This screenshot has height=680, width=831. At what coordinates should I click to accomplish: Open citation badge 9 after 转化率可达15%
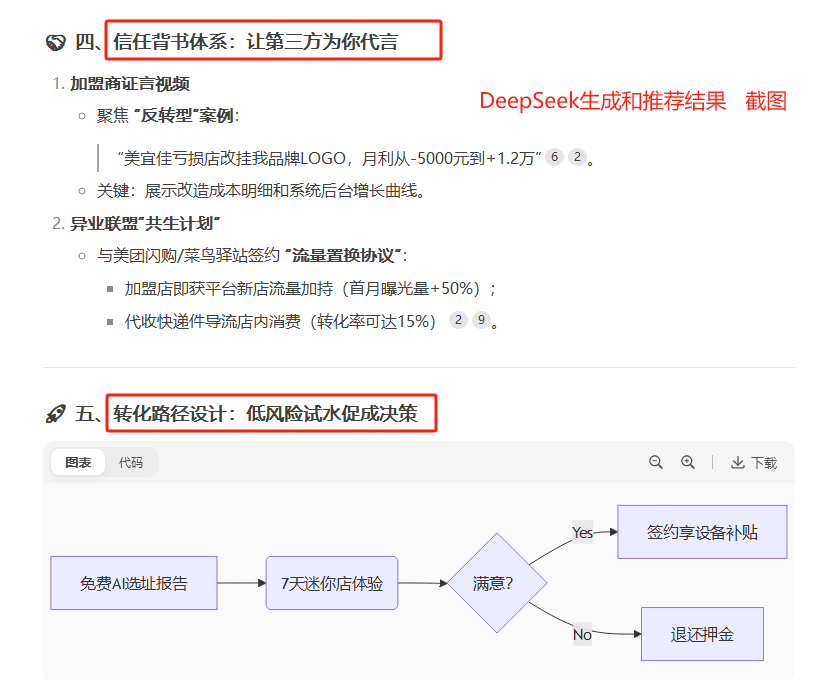tap(482, 320)
